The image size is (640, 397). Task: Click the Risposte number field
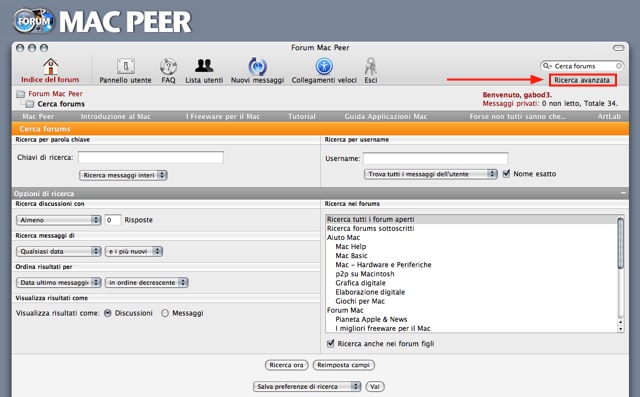[113, 220]
